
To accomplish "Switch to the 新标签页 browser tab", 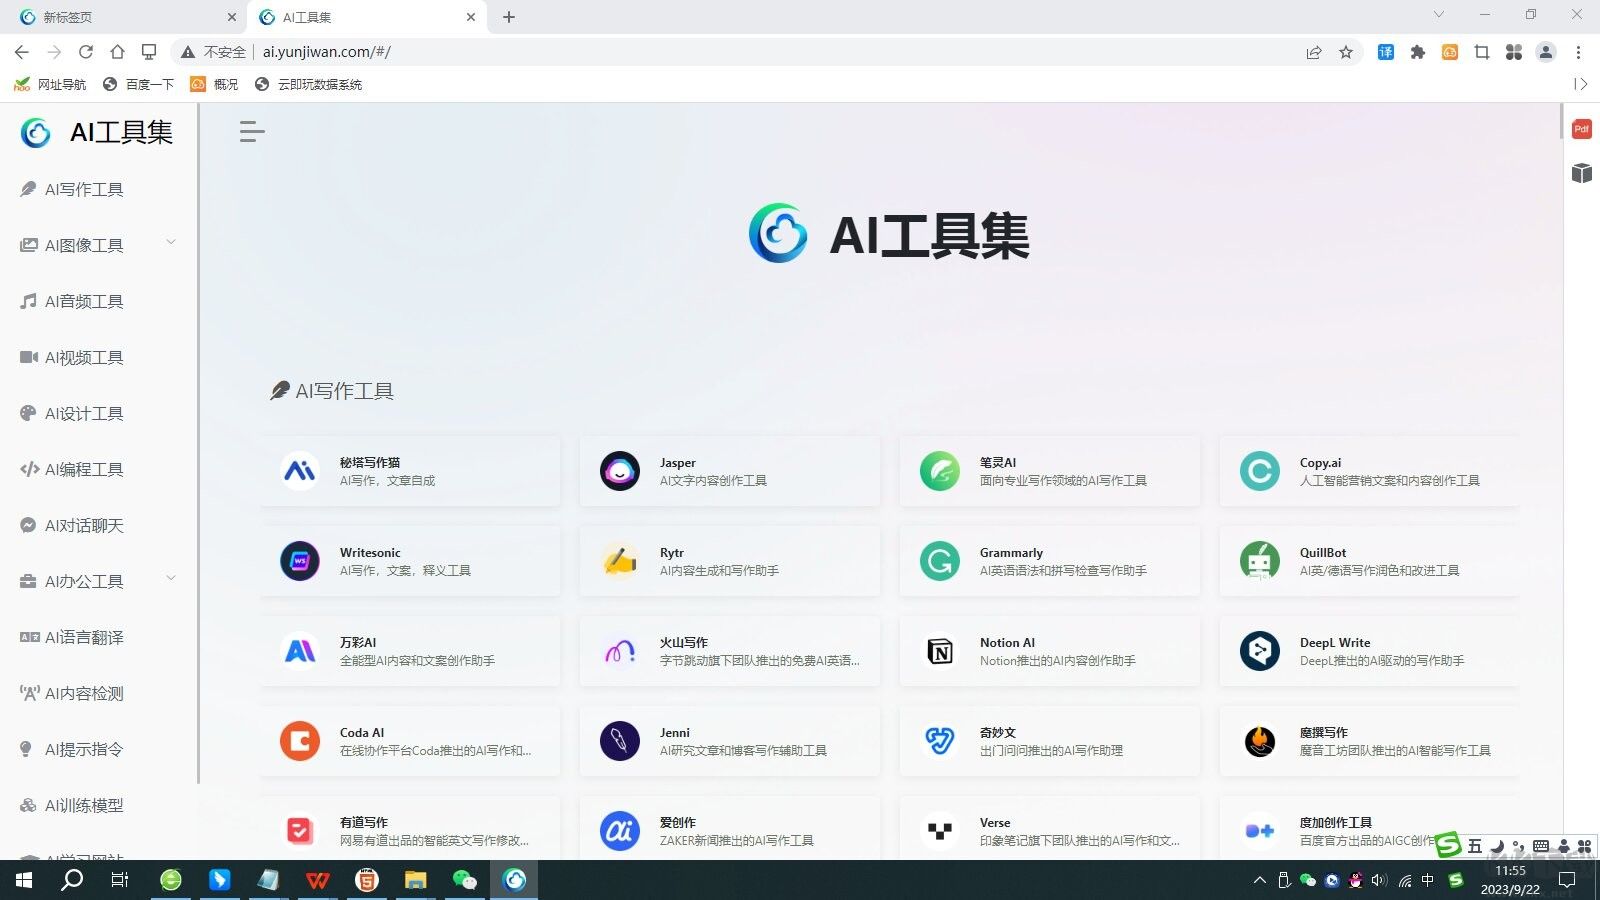I will [120, 17].
